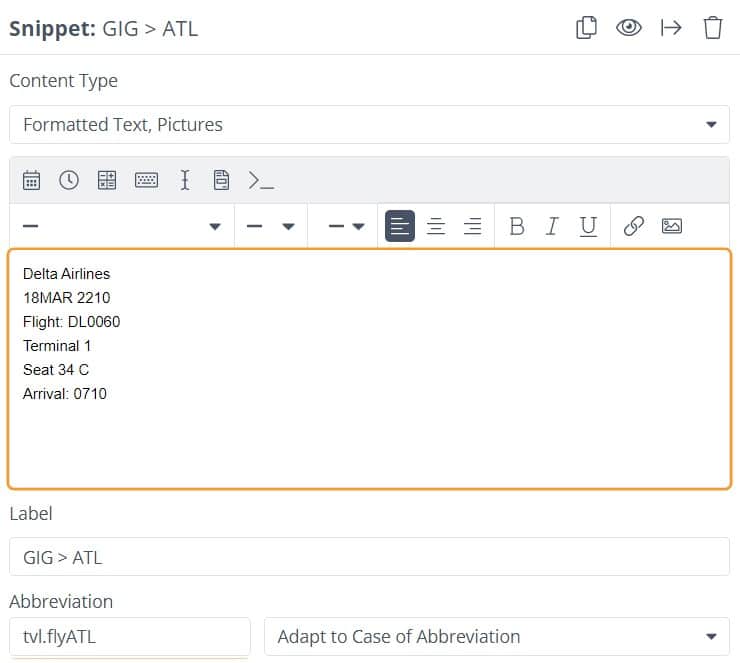This screenshot has height=663, width=740.
Task: Toggle italic formatting
Action: 552,226
